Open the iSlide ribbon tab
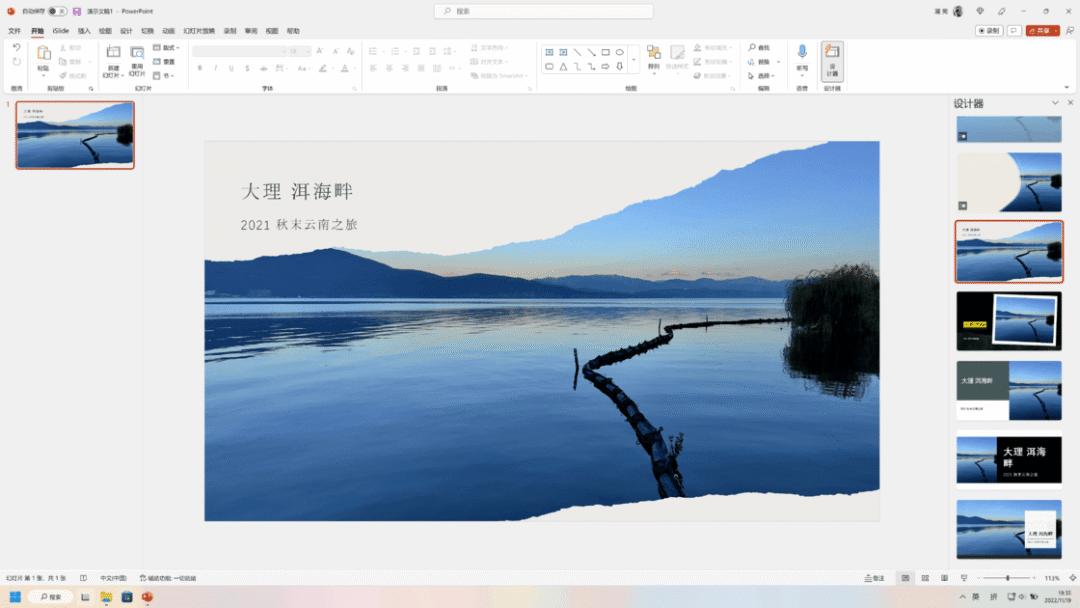This screenshot has height=608, width=1080. coord(61,31)
